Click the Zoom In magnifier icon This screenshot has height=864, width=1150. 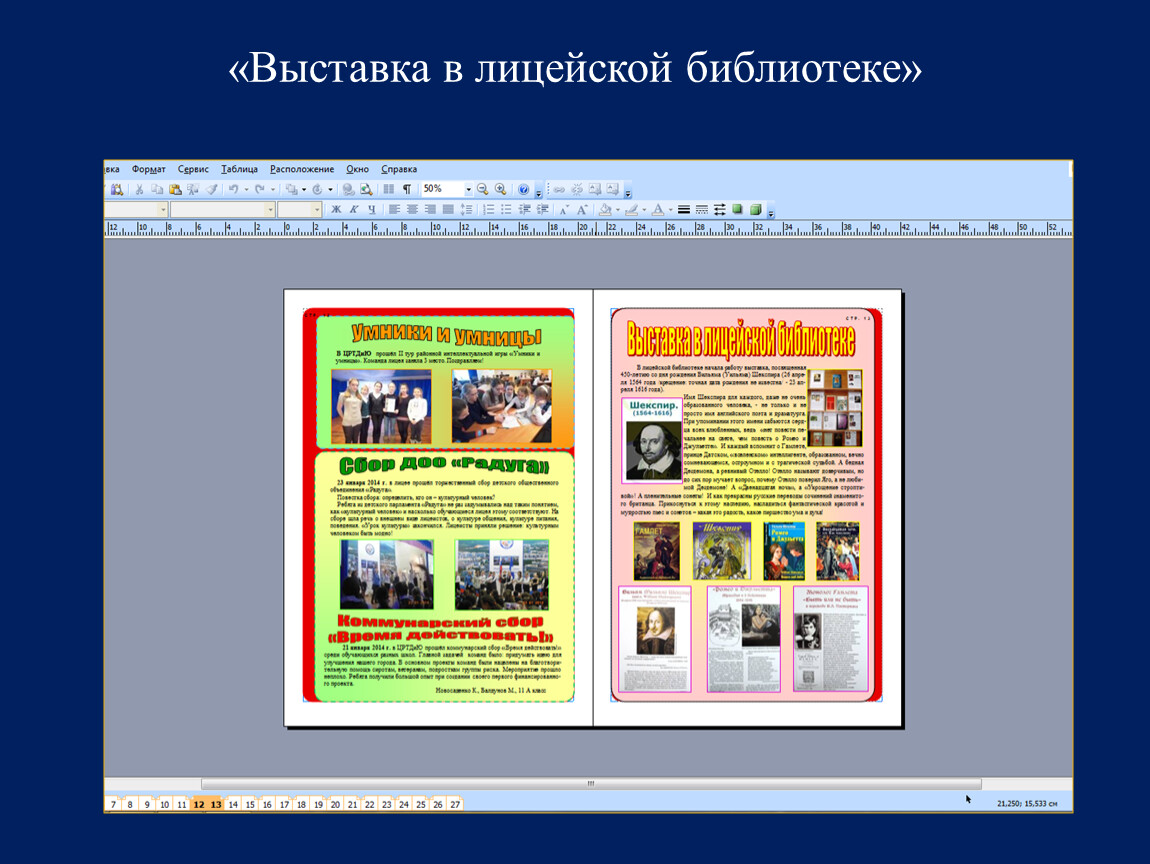point(500,189)
